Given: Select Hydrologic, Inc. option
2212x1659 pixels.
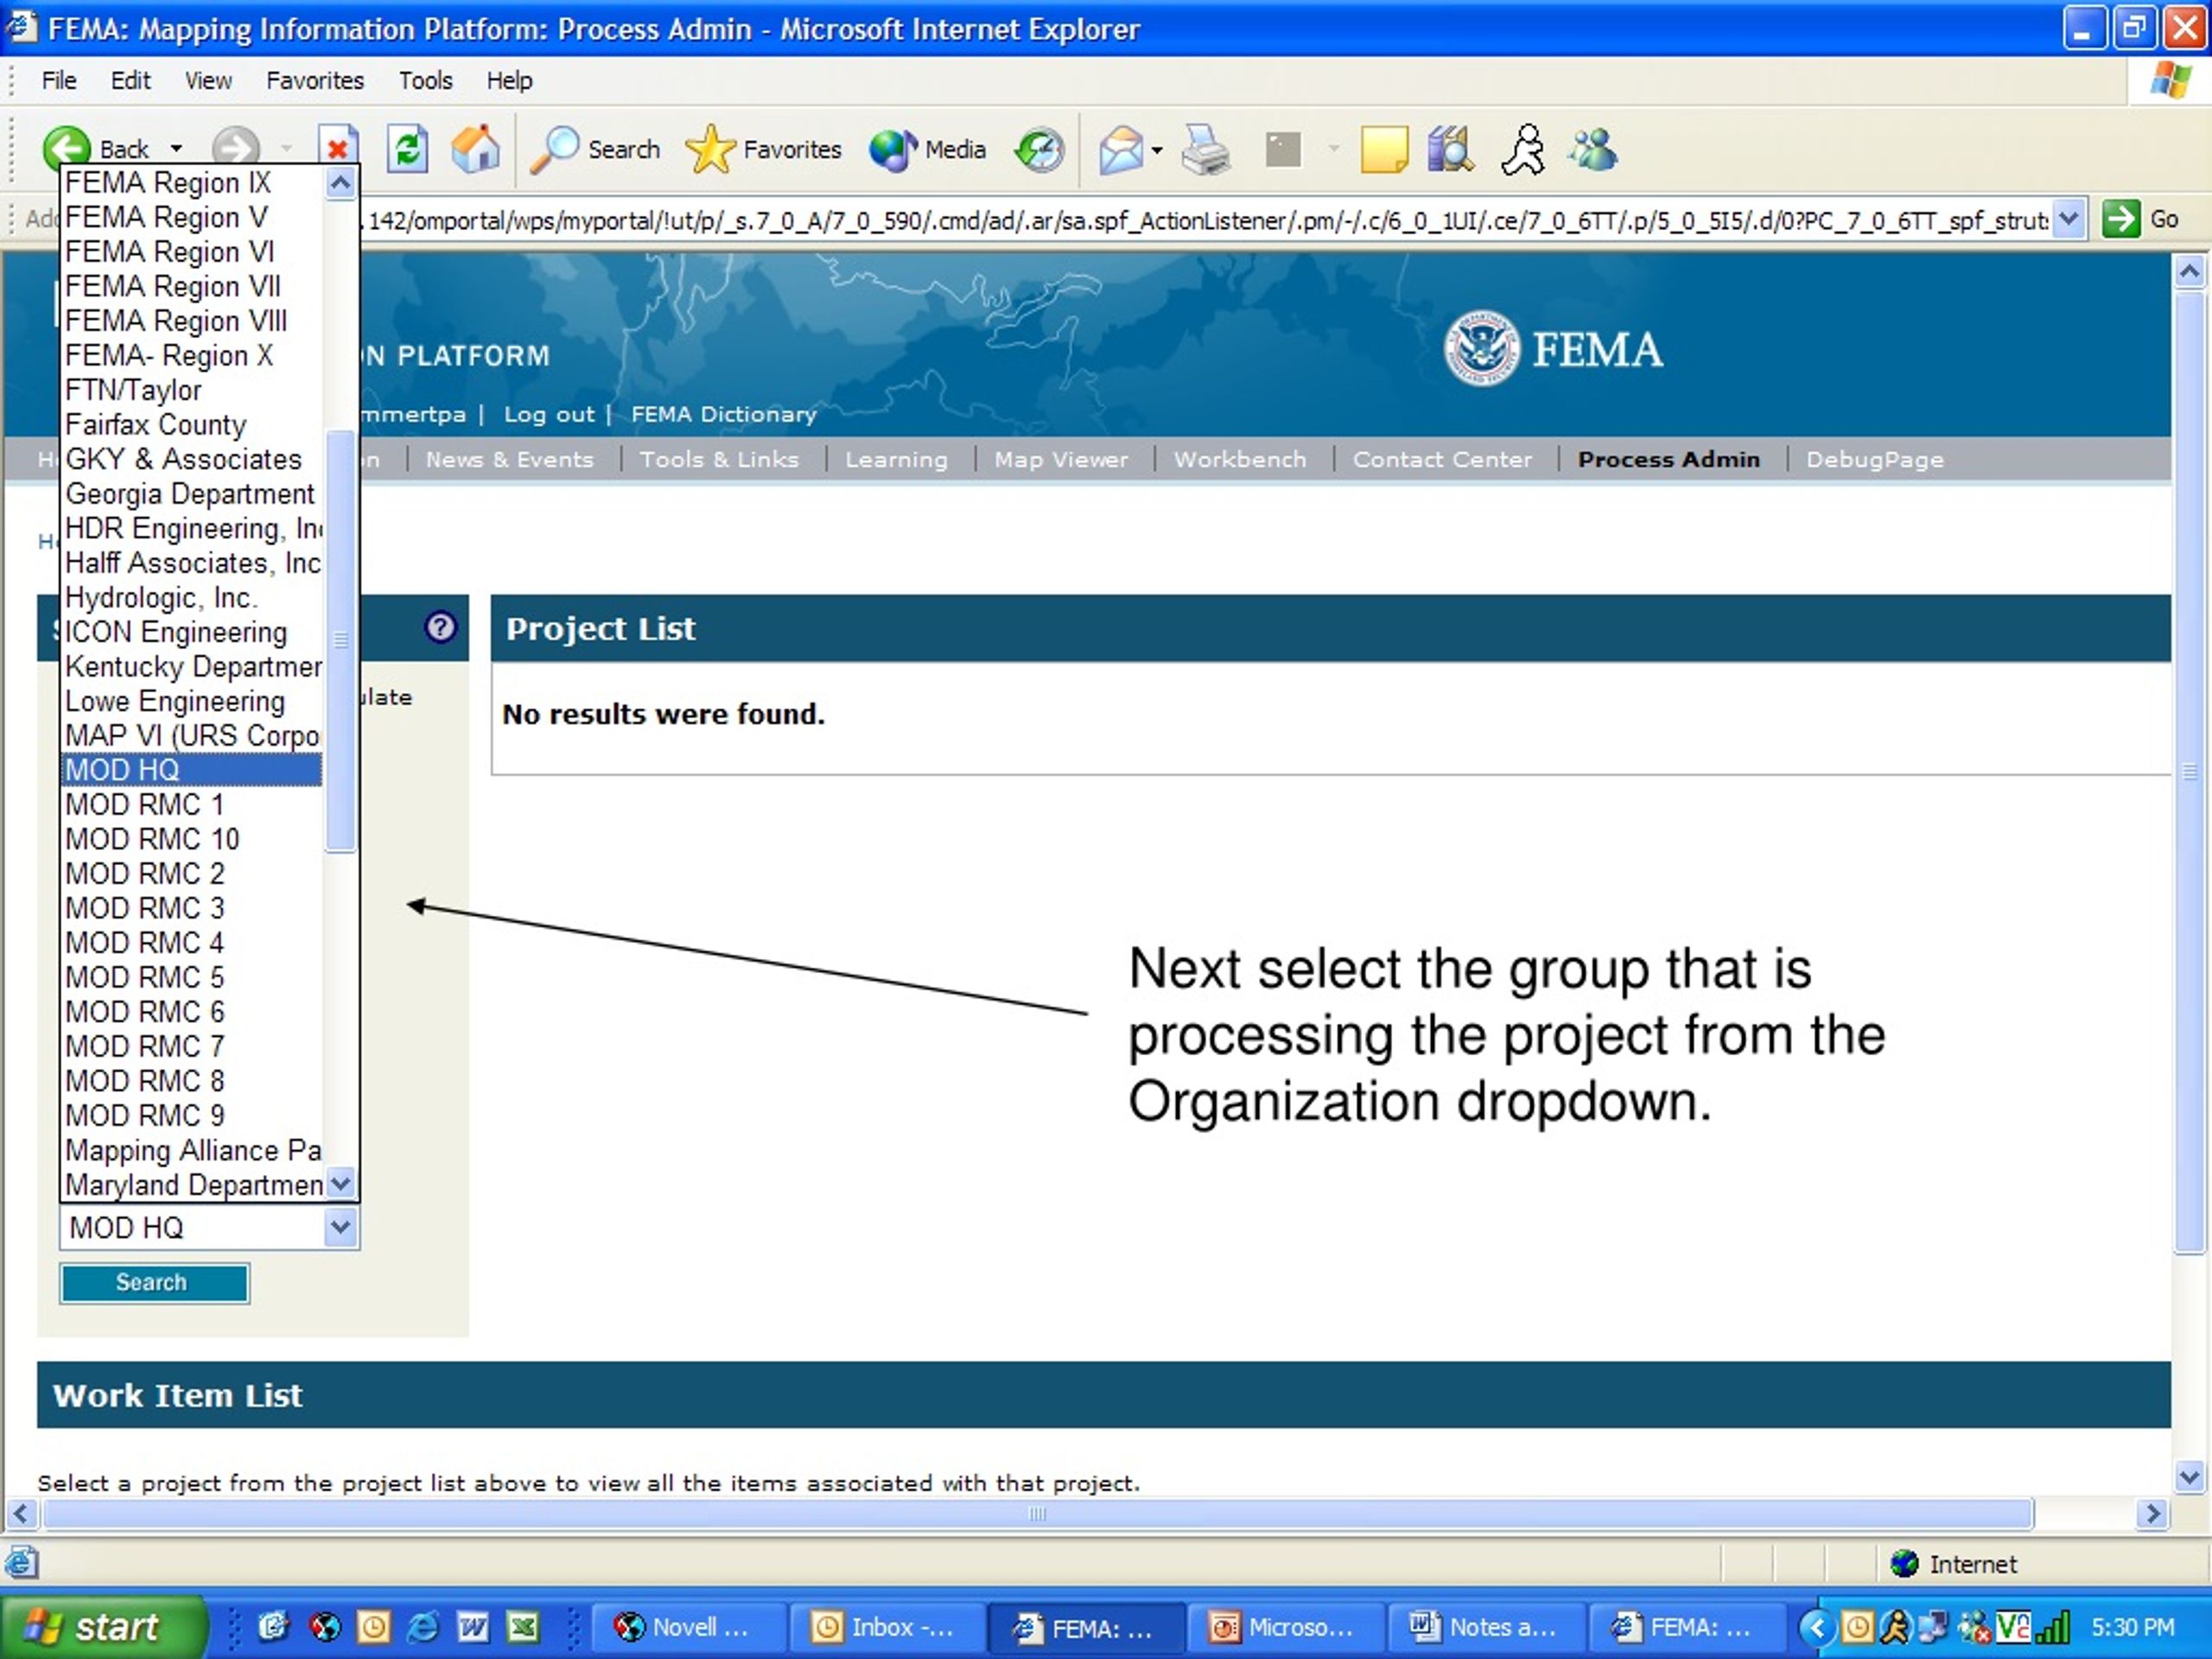Looking at the screenshot, I should tap(192, 597).
